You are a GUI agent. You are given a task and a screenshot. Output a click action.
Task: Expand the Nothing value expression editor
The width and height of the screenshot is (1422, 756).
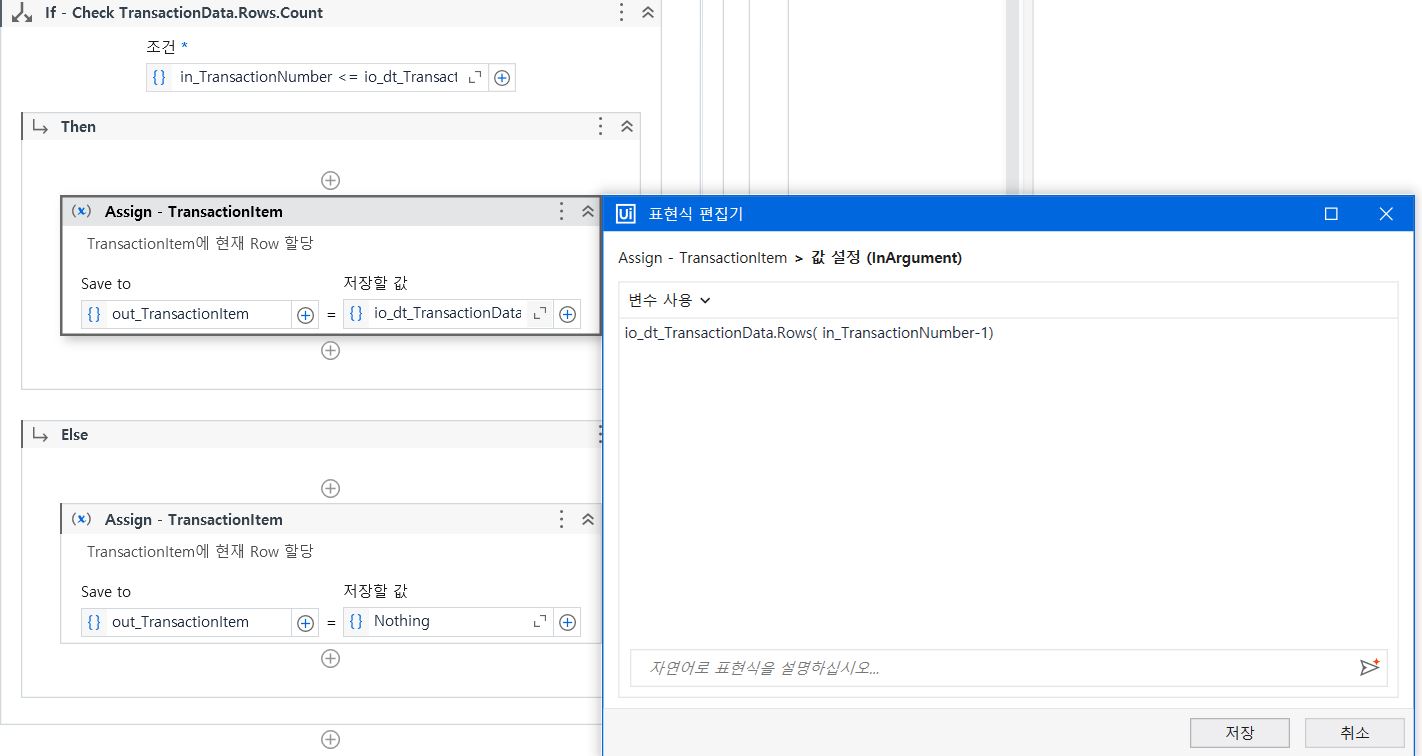(x=540, y=621)
